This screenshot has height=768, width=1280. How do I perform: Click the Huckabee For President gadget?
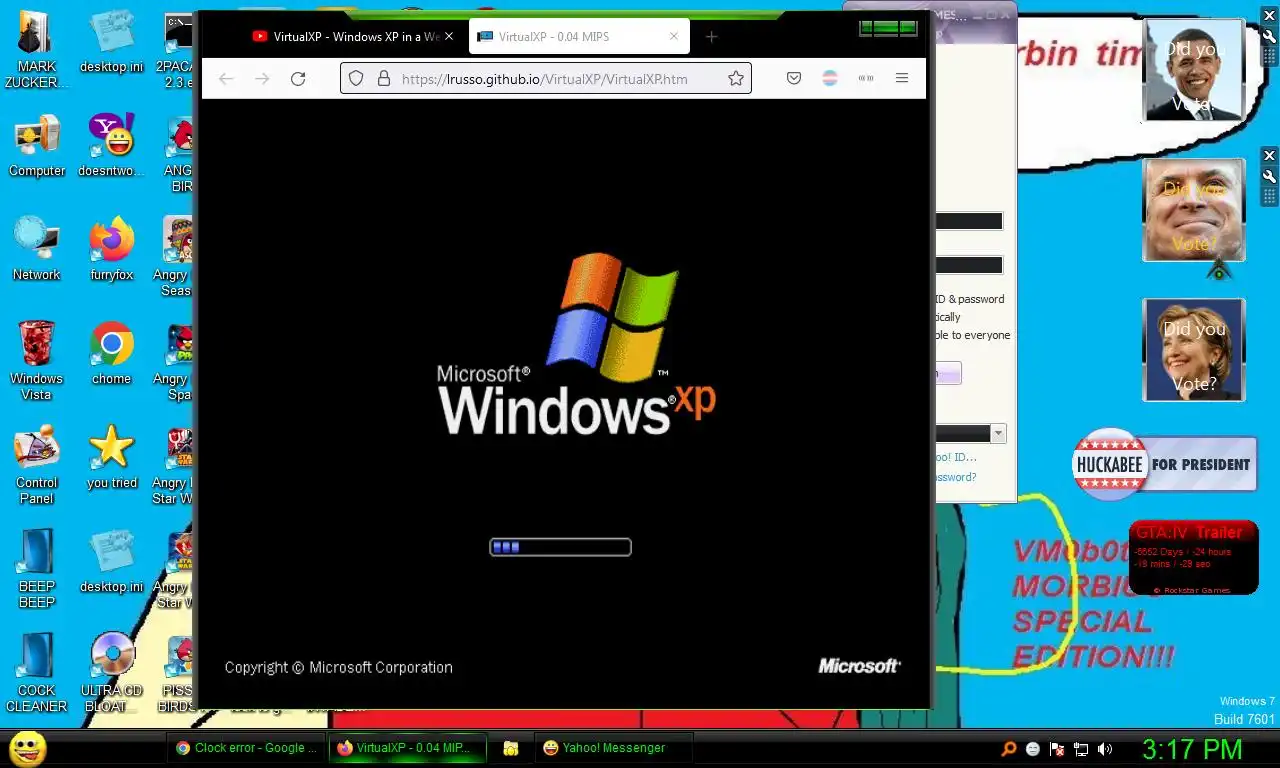tap(1165, 464)
